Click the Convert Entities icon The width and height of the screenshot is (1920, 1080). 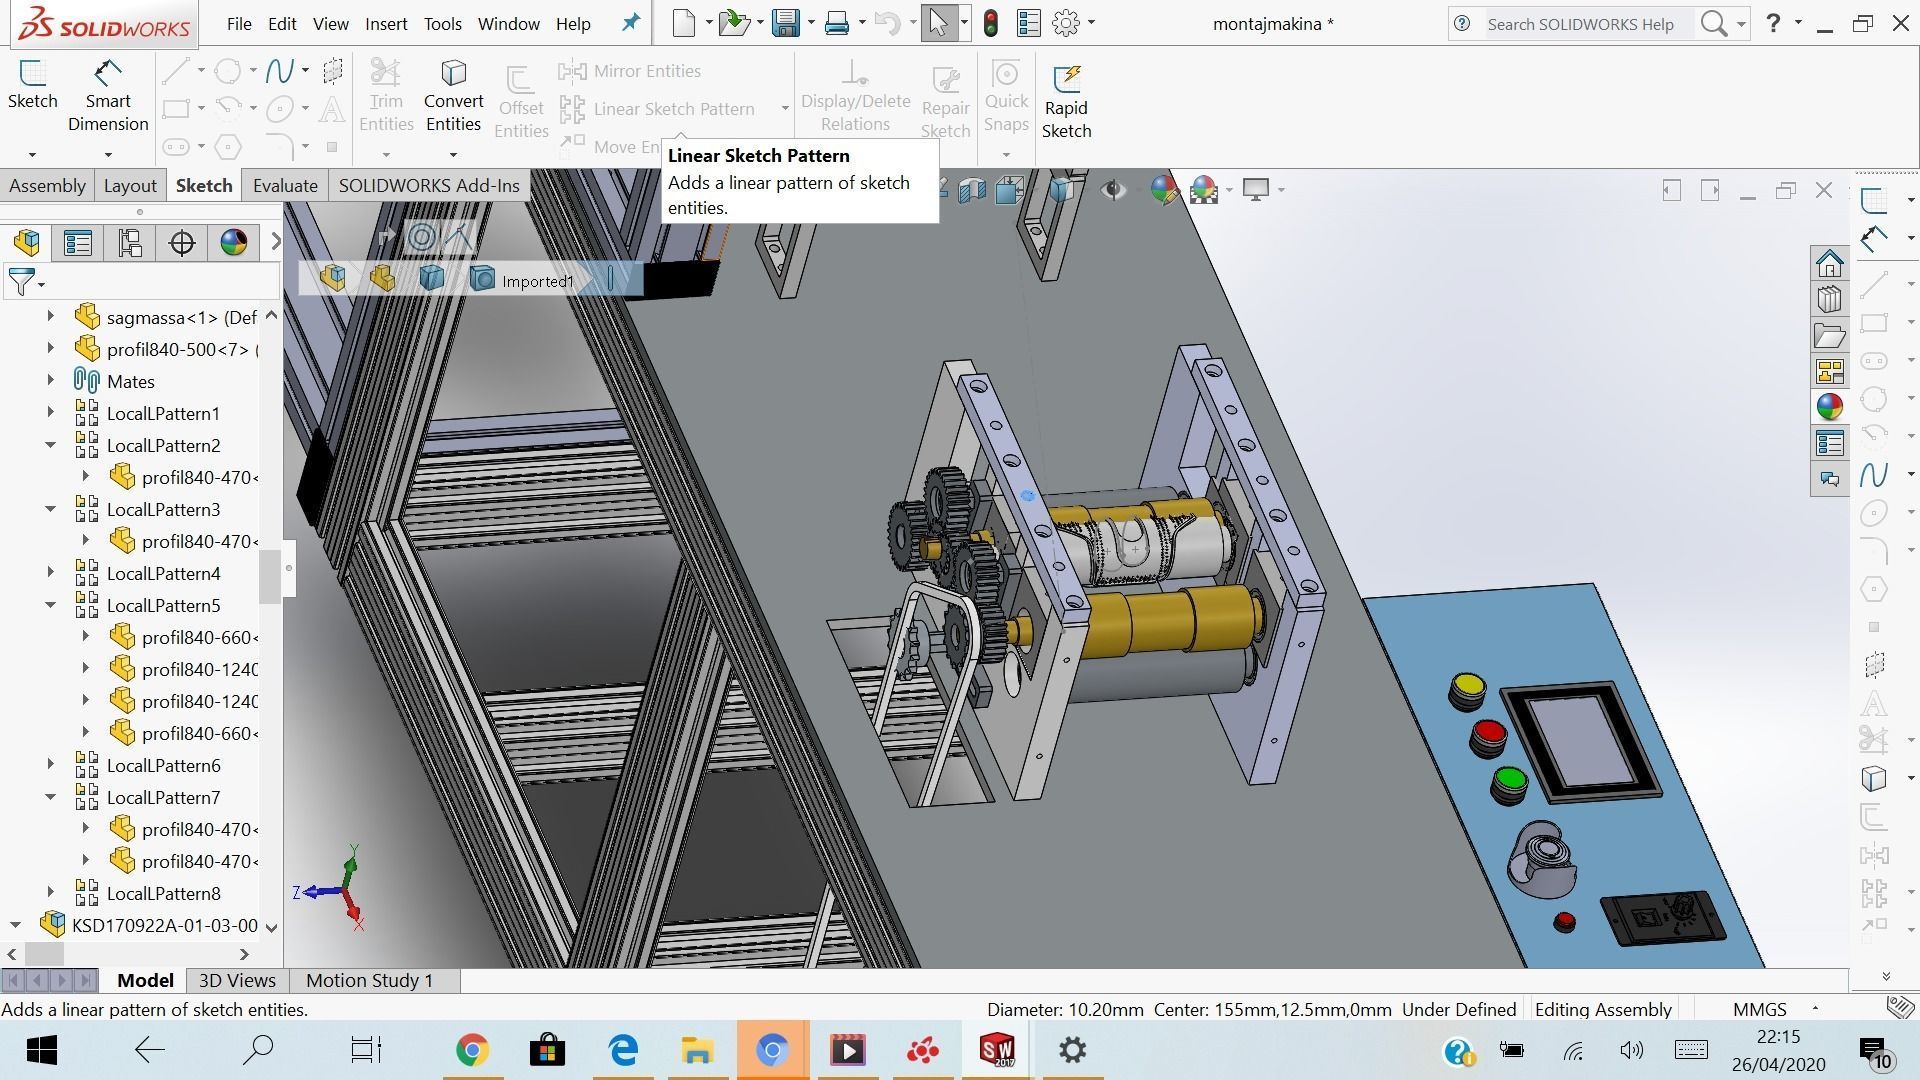453,96
